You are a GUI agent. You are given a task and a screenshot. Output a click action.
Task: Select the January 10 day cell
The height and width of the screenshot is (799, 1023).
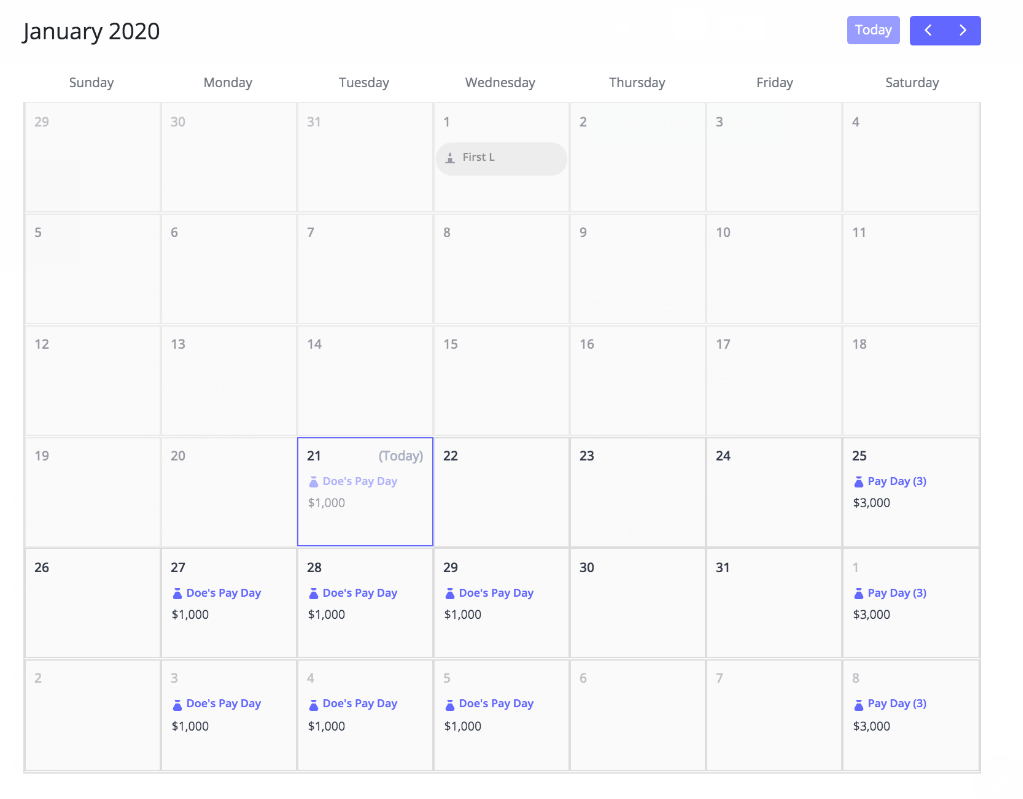tap(774, 269)
